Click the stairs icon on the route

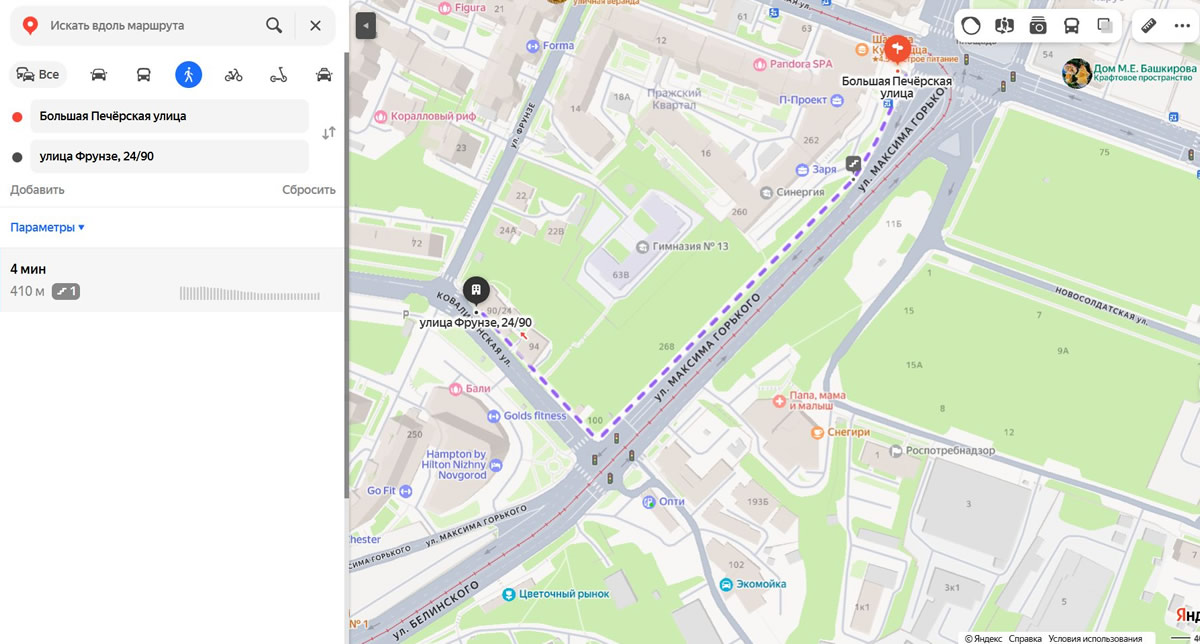coord(854,164)
